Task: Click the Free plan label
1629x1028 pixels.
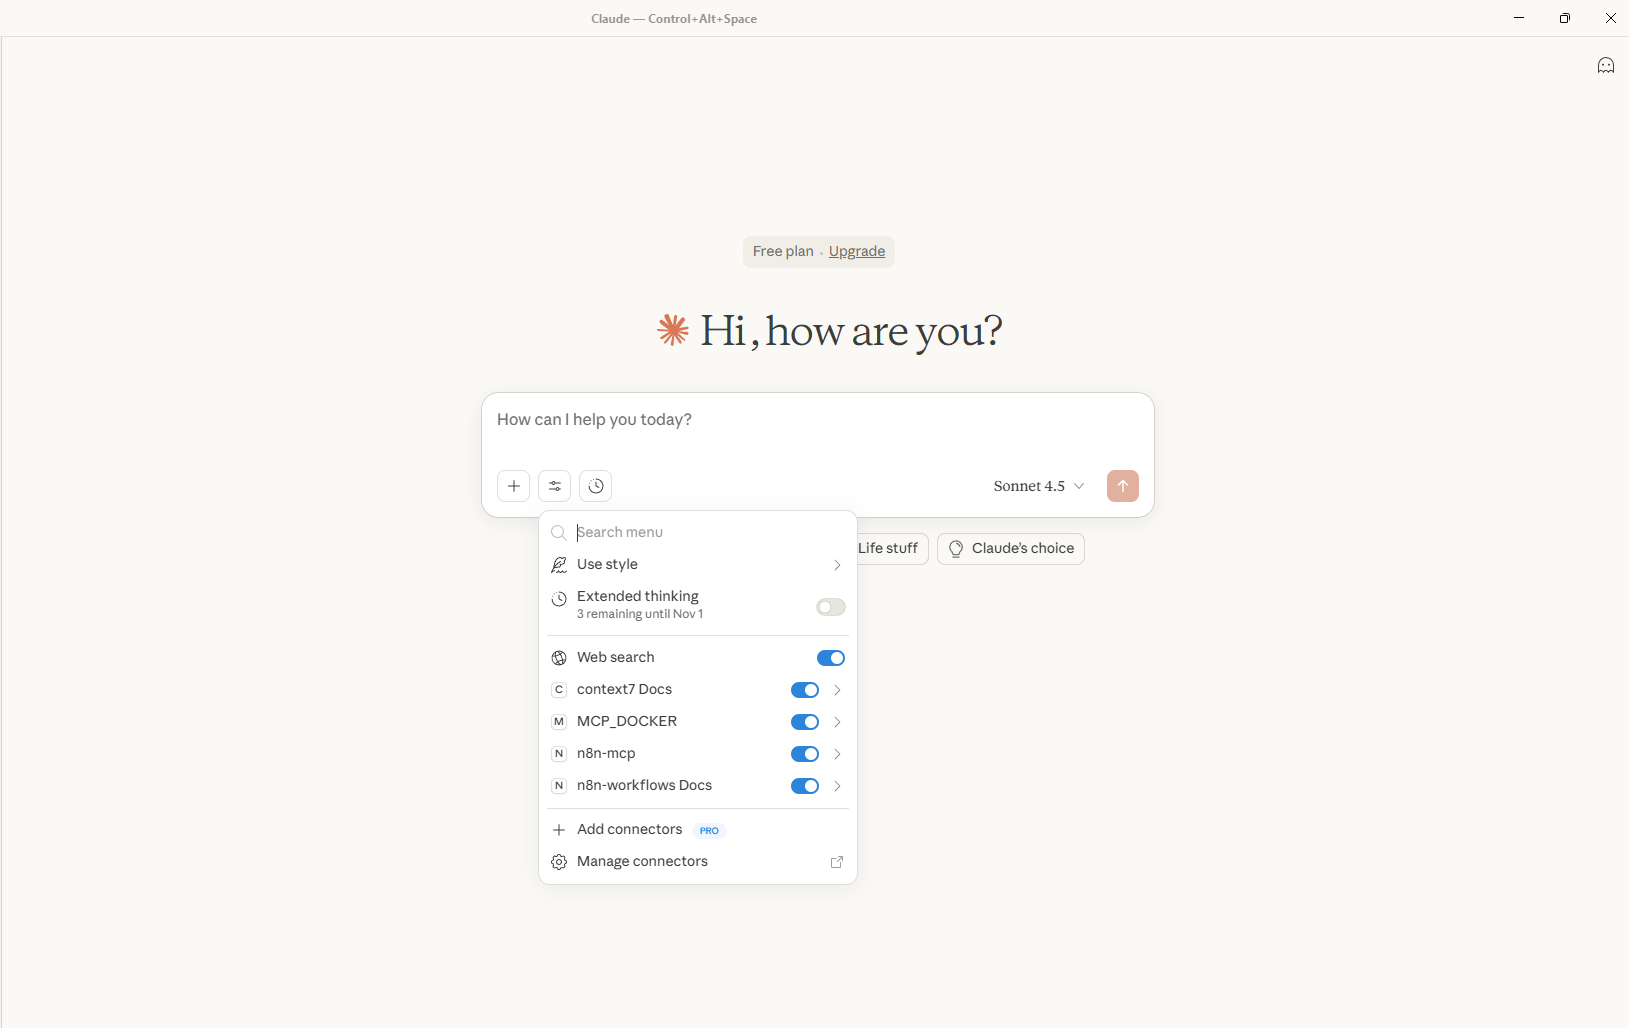Action: (x=783, y=251)
